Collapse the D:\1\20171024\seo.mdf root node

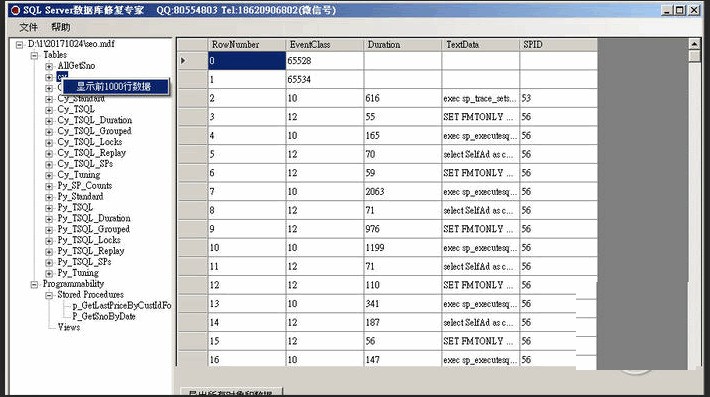pos(19,44)
